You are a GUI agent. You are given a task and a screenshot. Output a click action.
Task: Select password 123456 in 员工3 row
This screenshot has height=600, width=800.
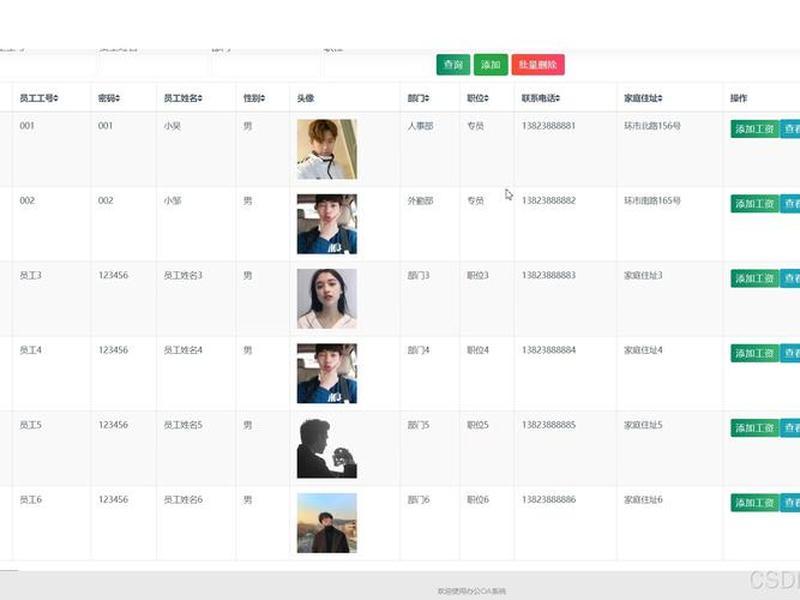click(113, 275)
